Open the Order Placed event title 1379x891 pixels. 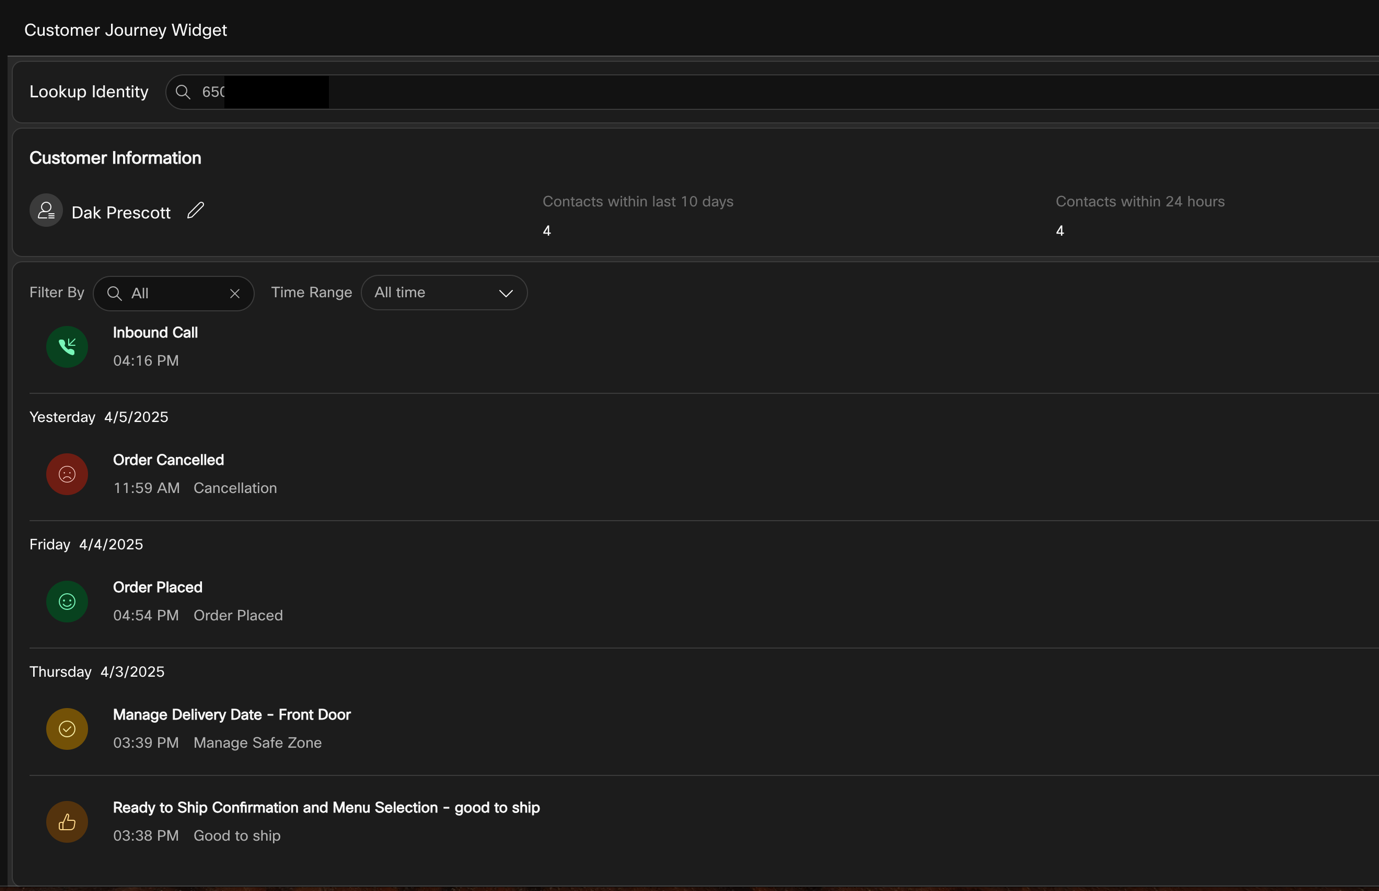click(157, 587)
